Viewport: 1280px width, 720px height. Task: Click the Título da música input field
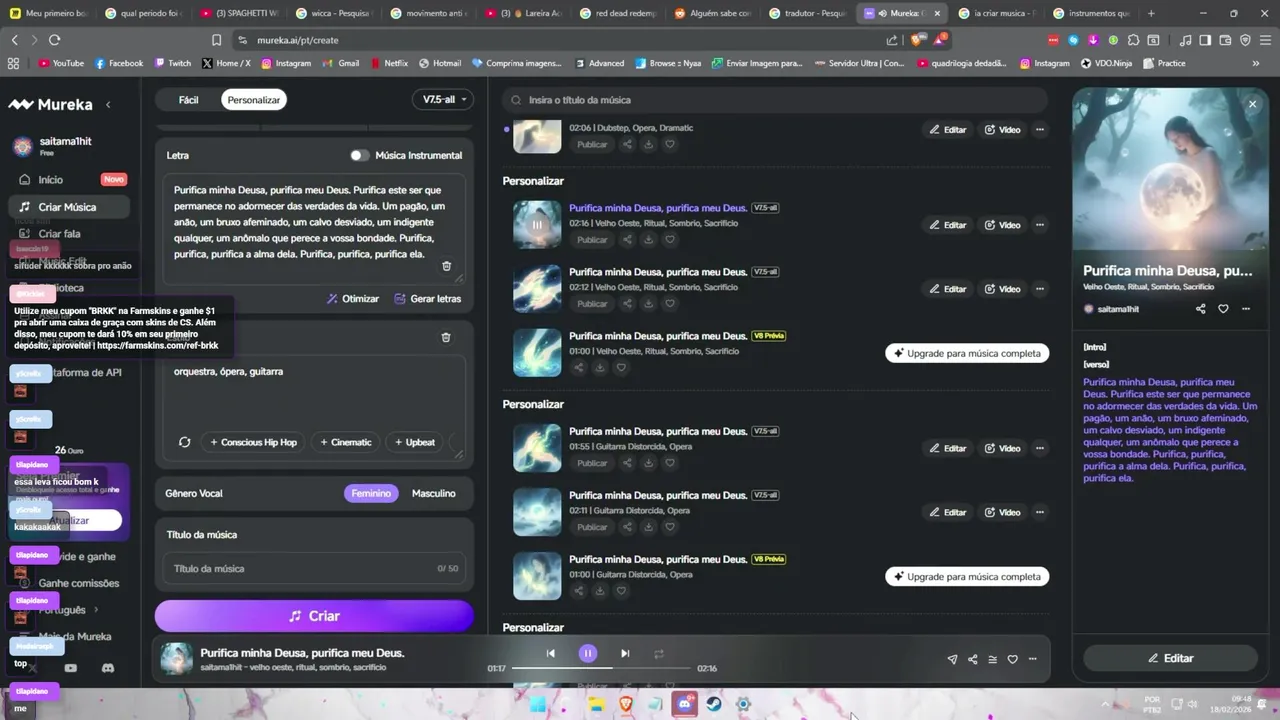[x=314, y=569]
